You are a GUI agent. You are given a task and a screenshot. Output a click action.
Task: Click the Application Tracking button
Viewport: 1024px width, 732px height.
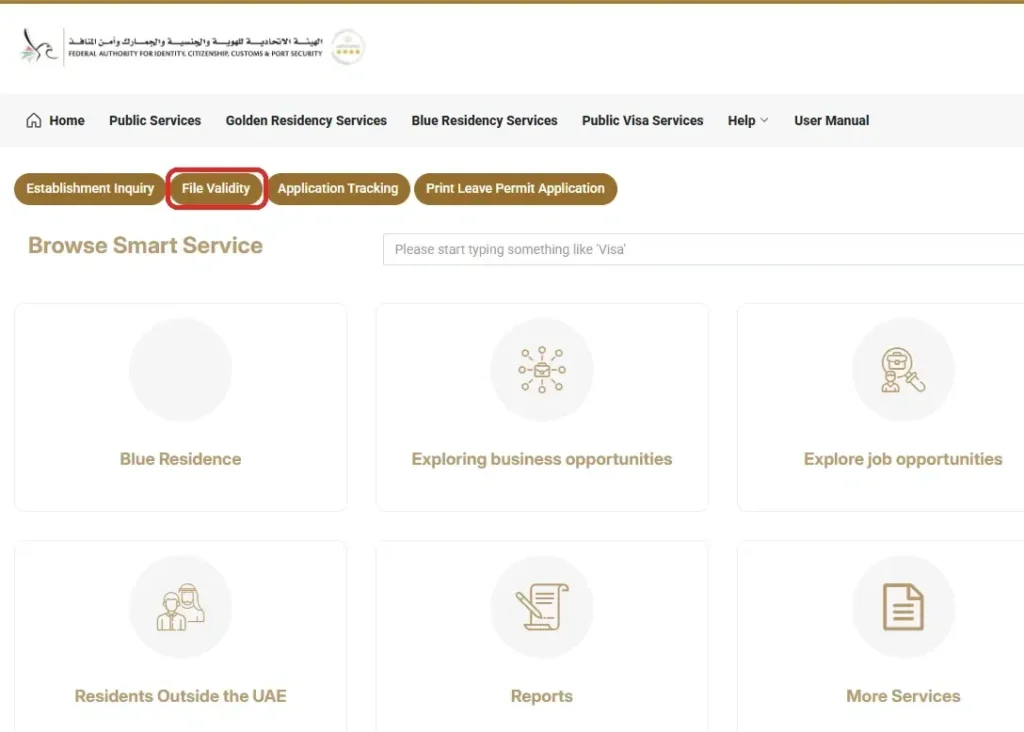point(338,189)
